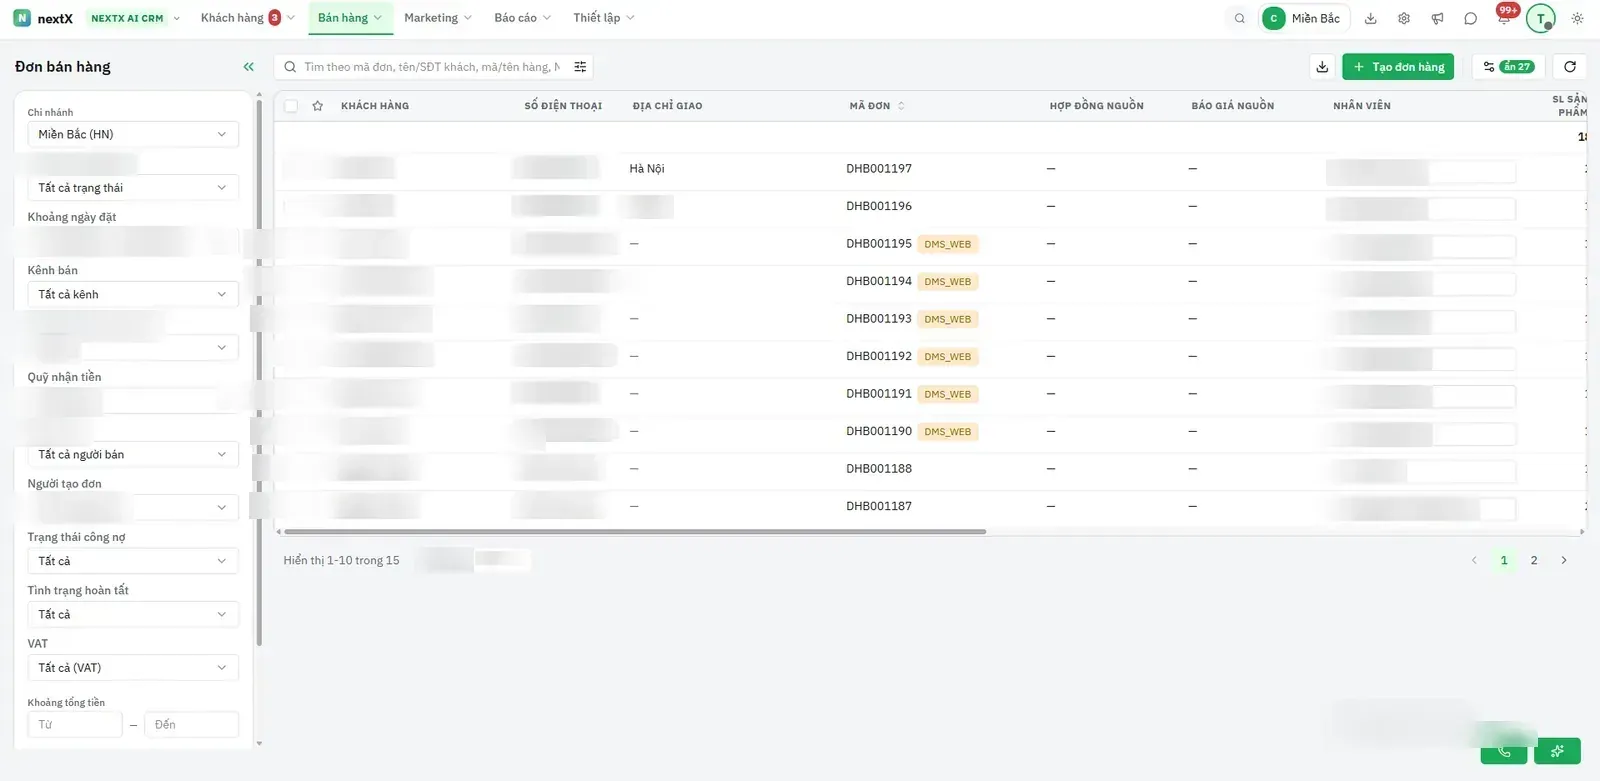Open the Miền Bắc (HN) branch dropdown
Image resolution: width=1600 pixels, height=781 pixels.
132,134
